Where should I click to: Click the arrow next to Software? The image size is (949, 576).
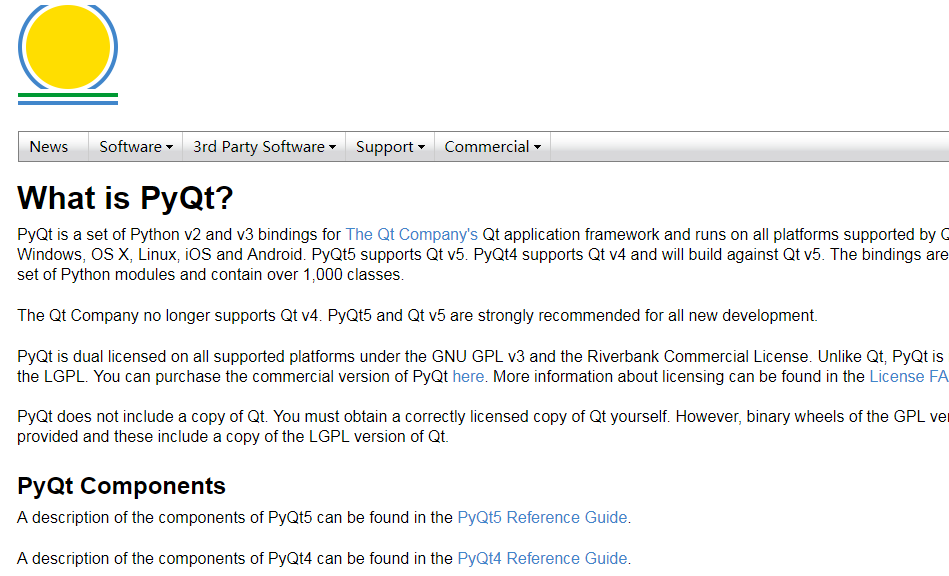pyautogui.click(x=169, y=147)
